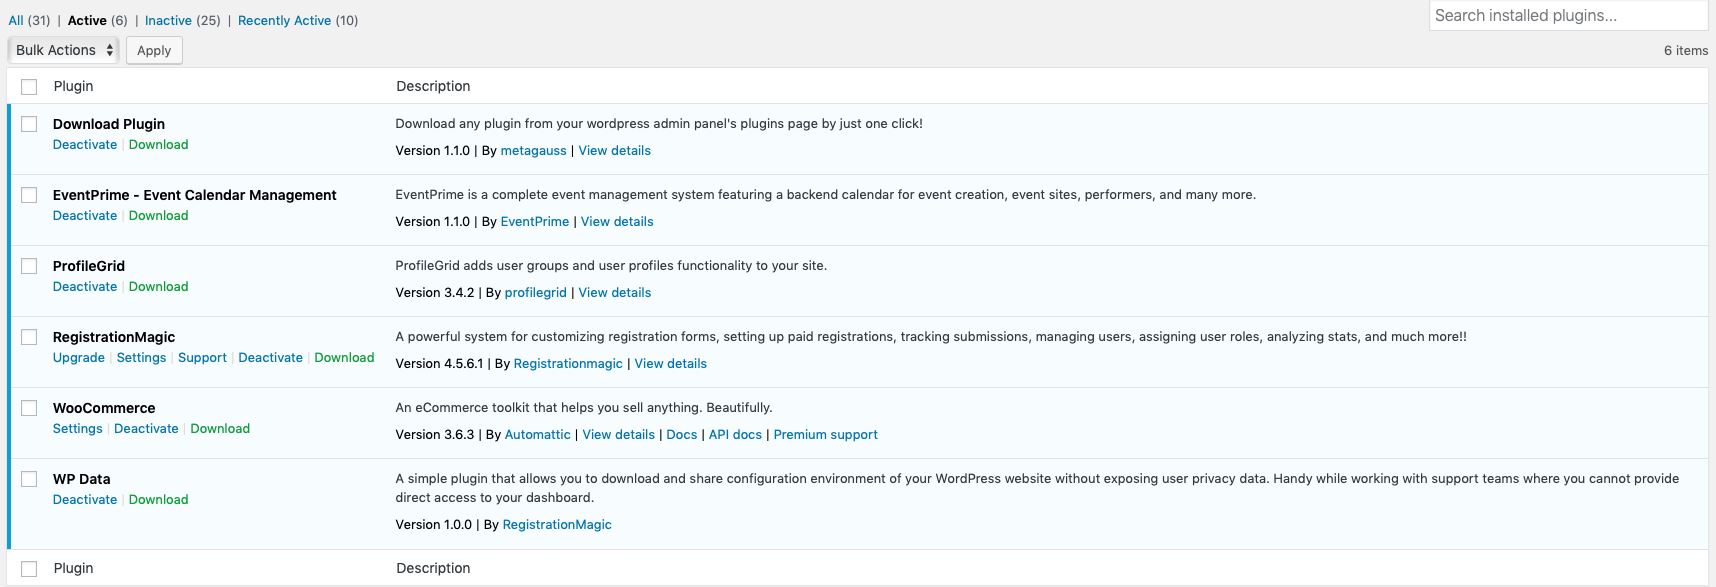View details for RegistrationMagic
This screenshot has height=587, width=1716.
(x=670, y=364)
